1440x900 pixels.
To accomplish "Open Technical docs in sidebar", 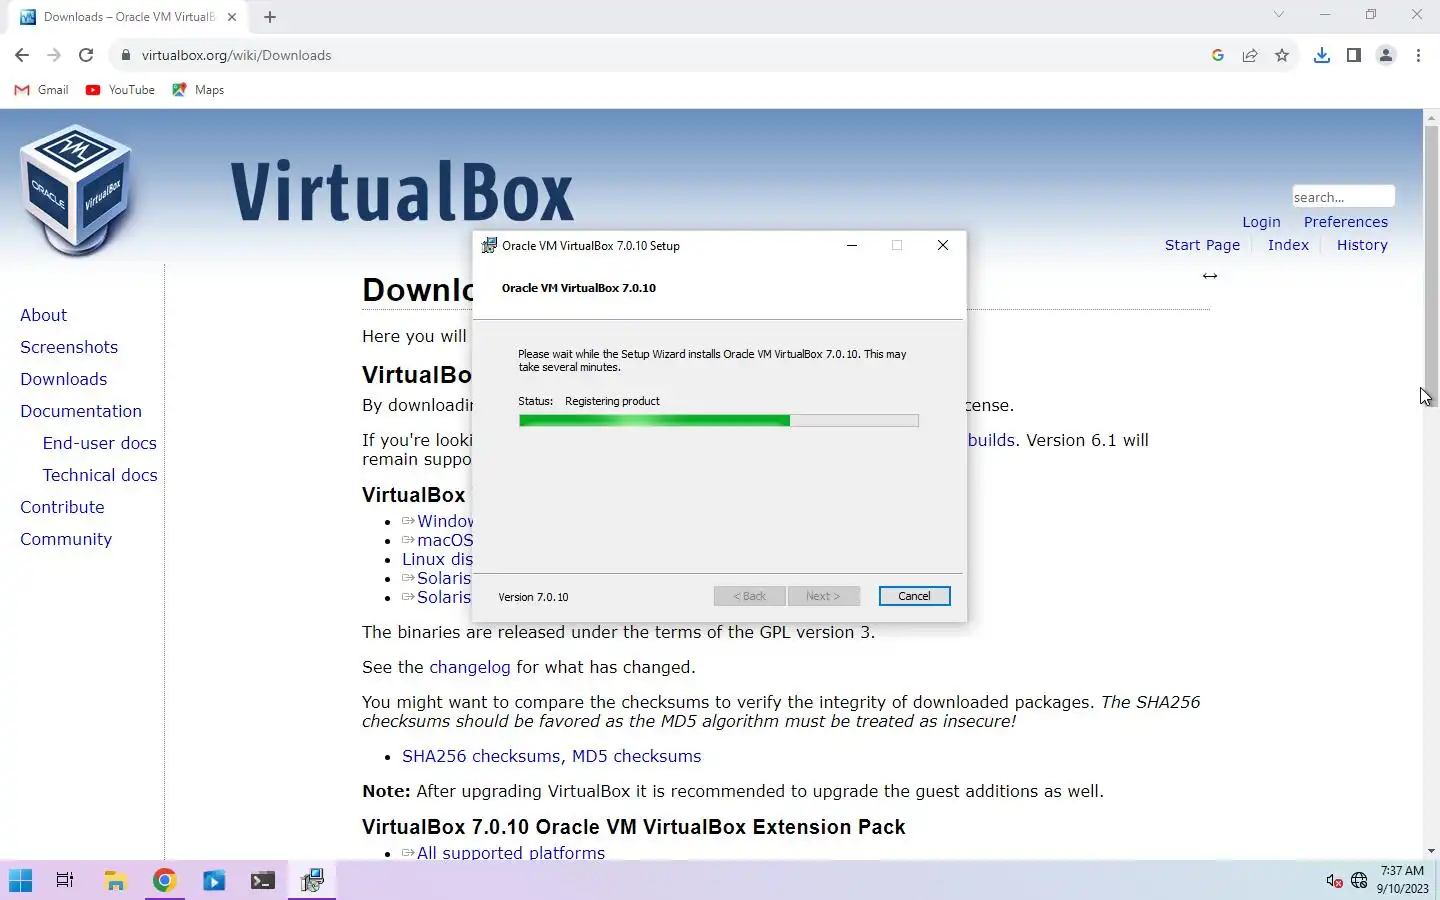I will pos(100,475).
